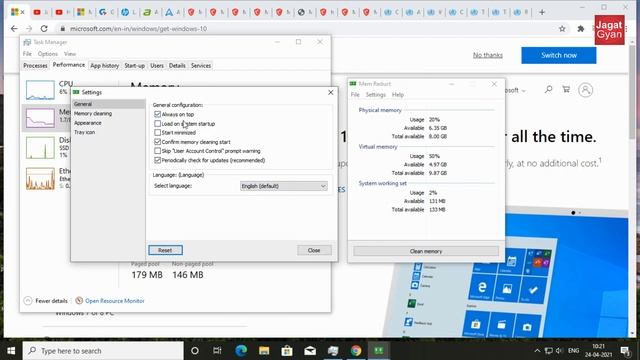The width and height of the screenshot is (640, 360).
Task: Select the Ethernet graph thumbnail
Action: (x=40, y=179)
